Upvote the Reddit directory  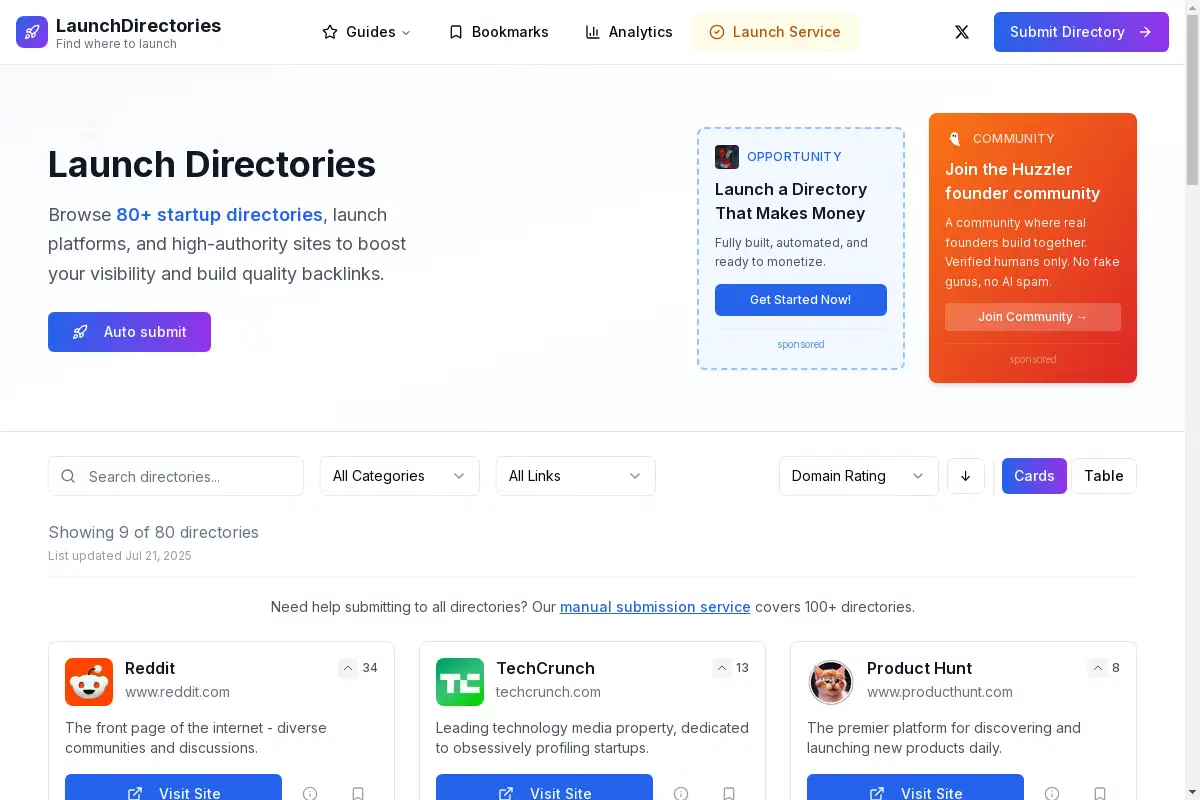(348, 668)
